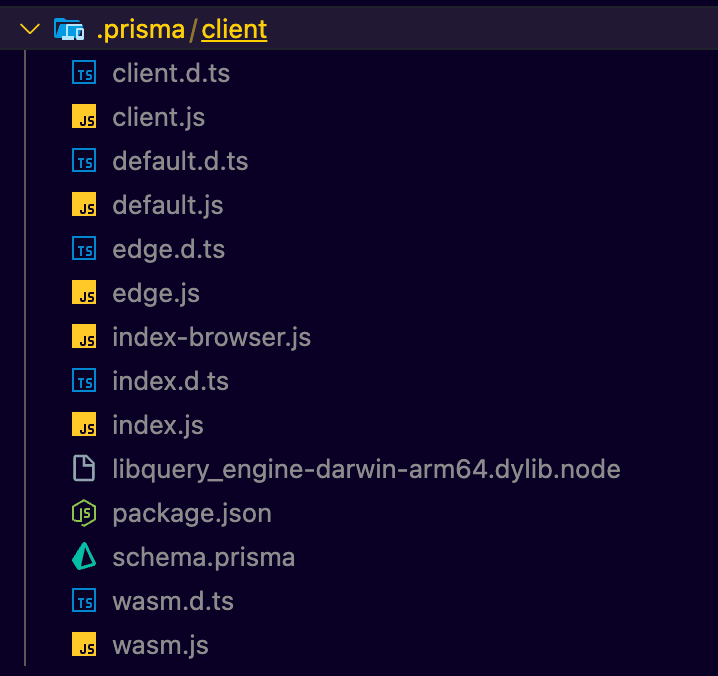The image size is (718, 676).
Task: Click JavaScript icon beside wasm.js
Action: tap(84, 644)
